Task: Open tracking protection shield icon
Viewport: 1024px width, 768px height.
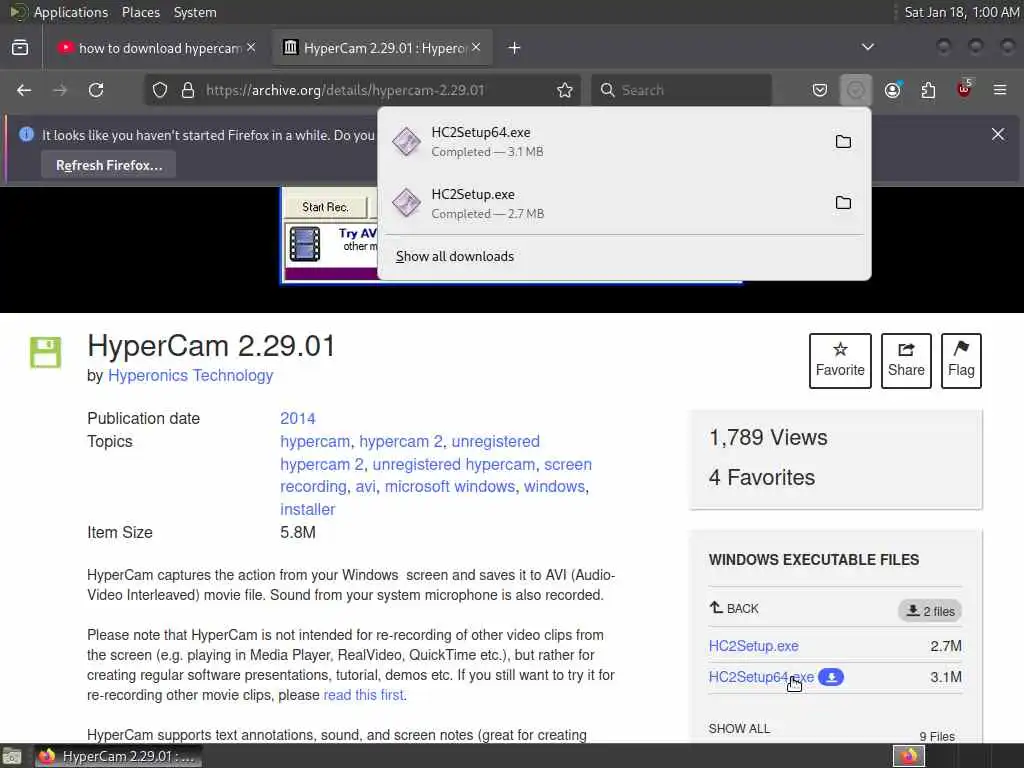Action: (159, 90)
